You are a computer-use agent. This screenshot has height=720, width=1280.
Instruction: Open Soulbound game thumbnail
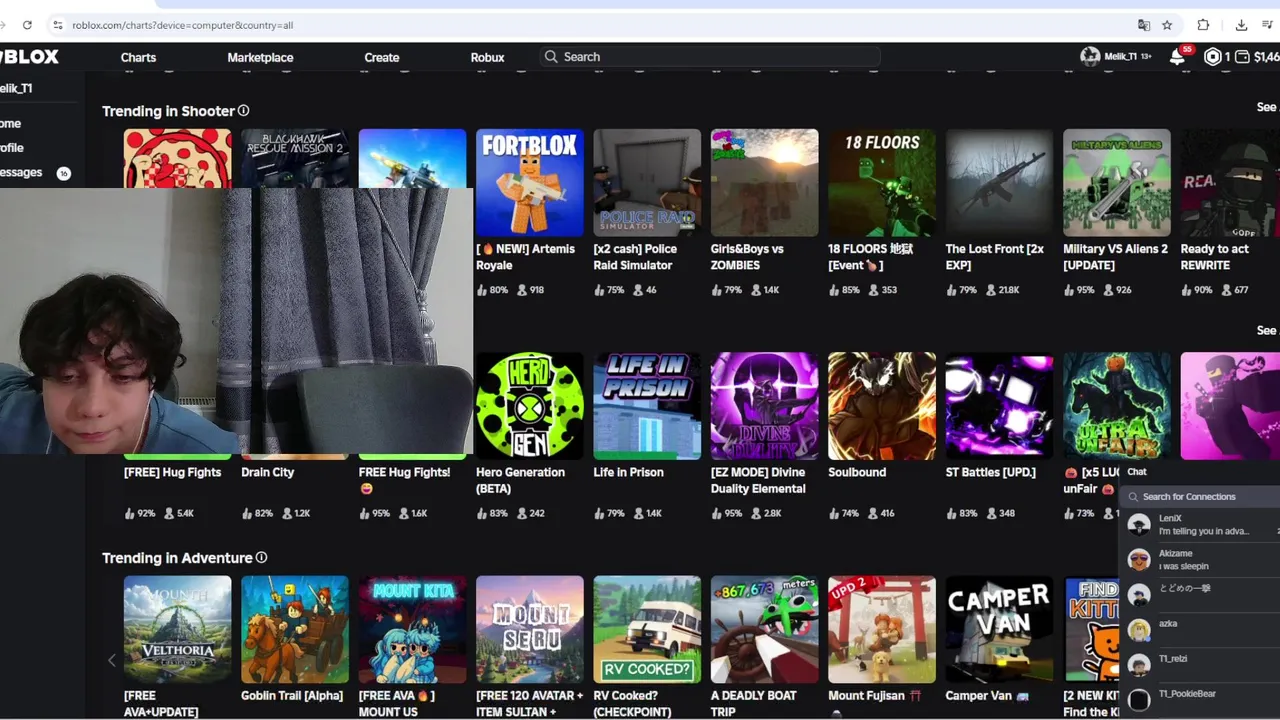click(x=882, y=405)
